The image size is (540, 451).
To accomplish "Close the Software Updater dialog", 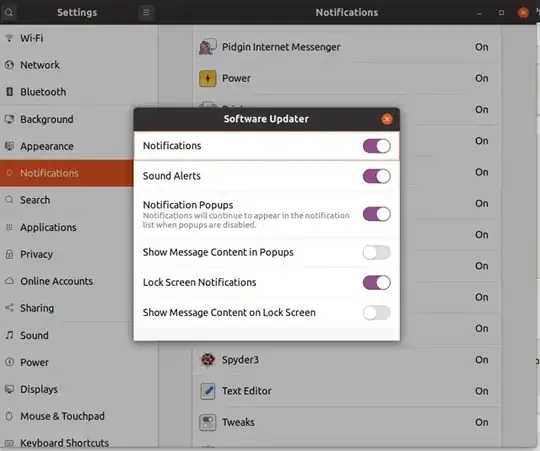I will click(x=387, y=119).
